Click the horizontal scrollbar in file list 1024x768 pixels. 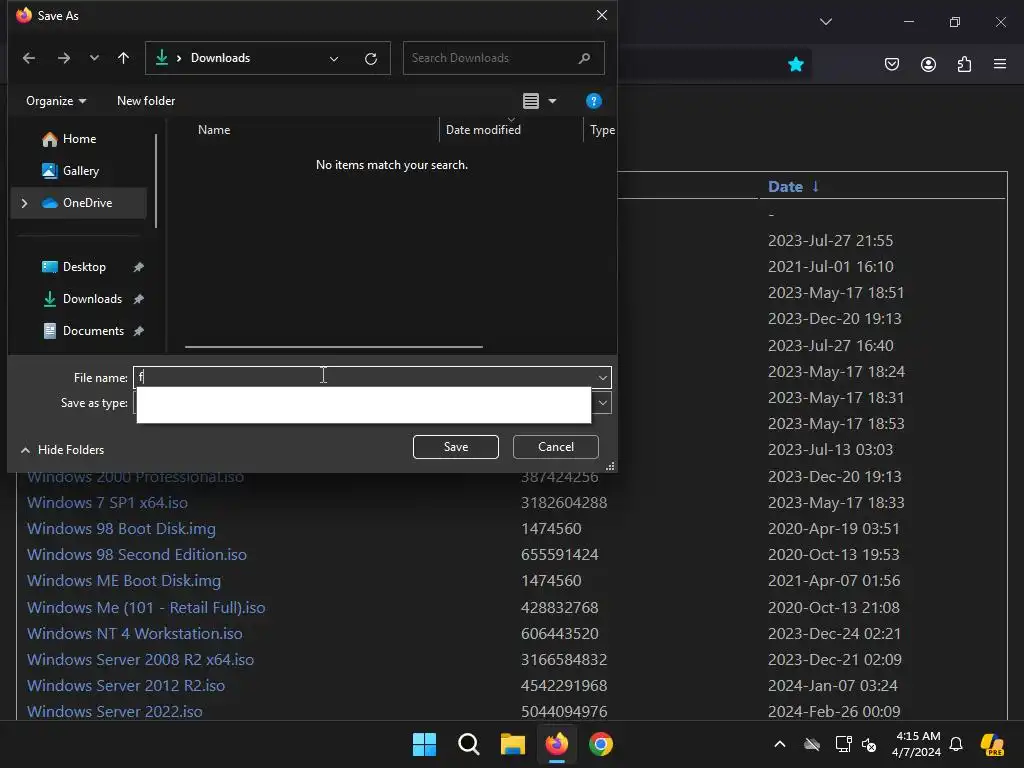coord(334,347)
